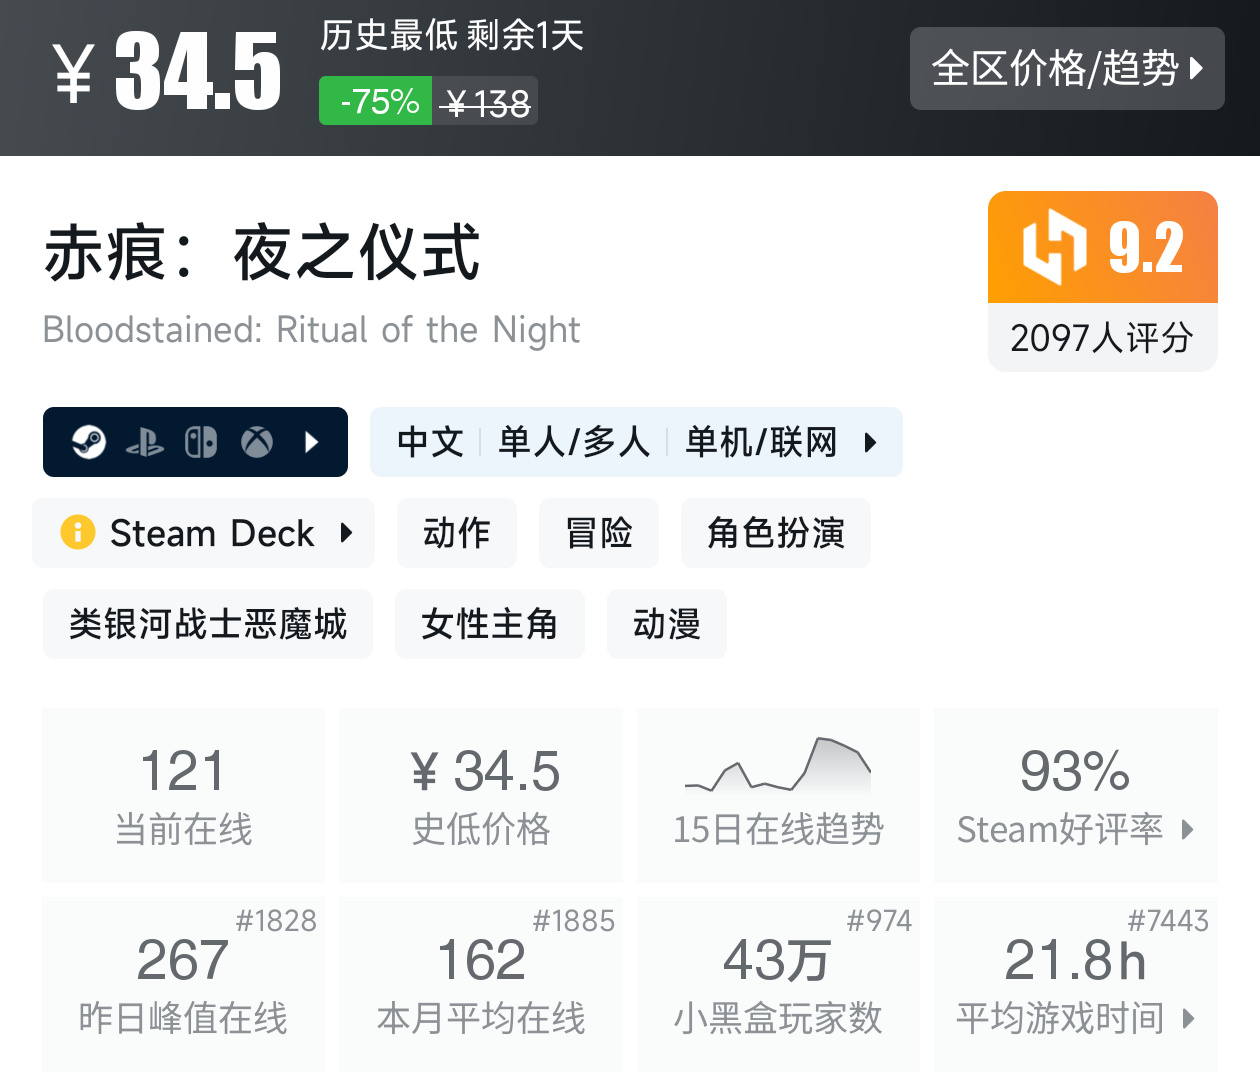Click 2097人评分 rating count

click(1102, 338)
